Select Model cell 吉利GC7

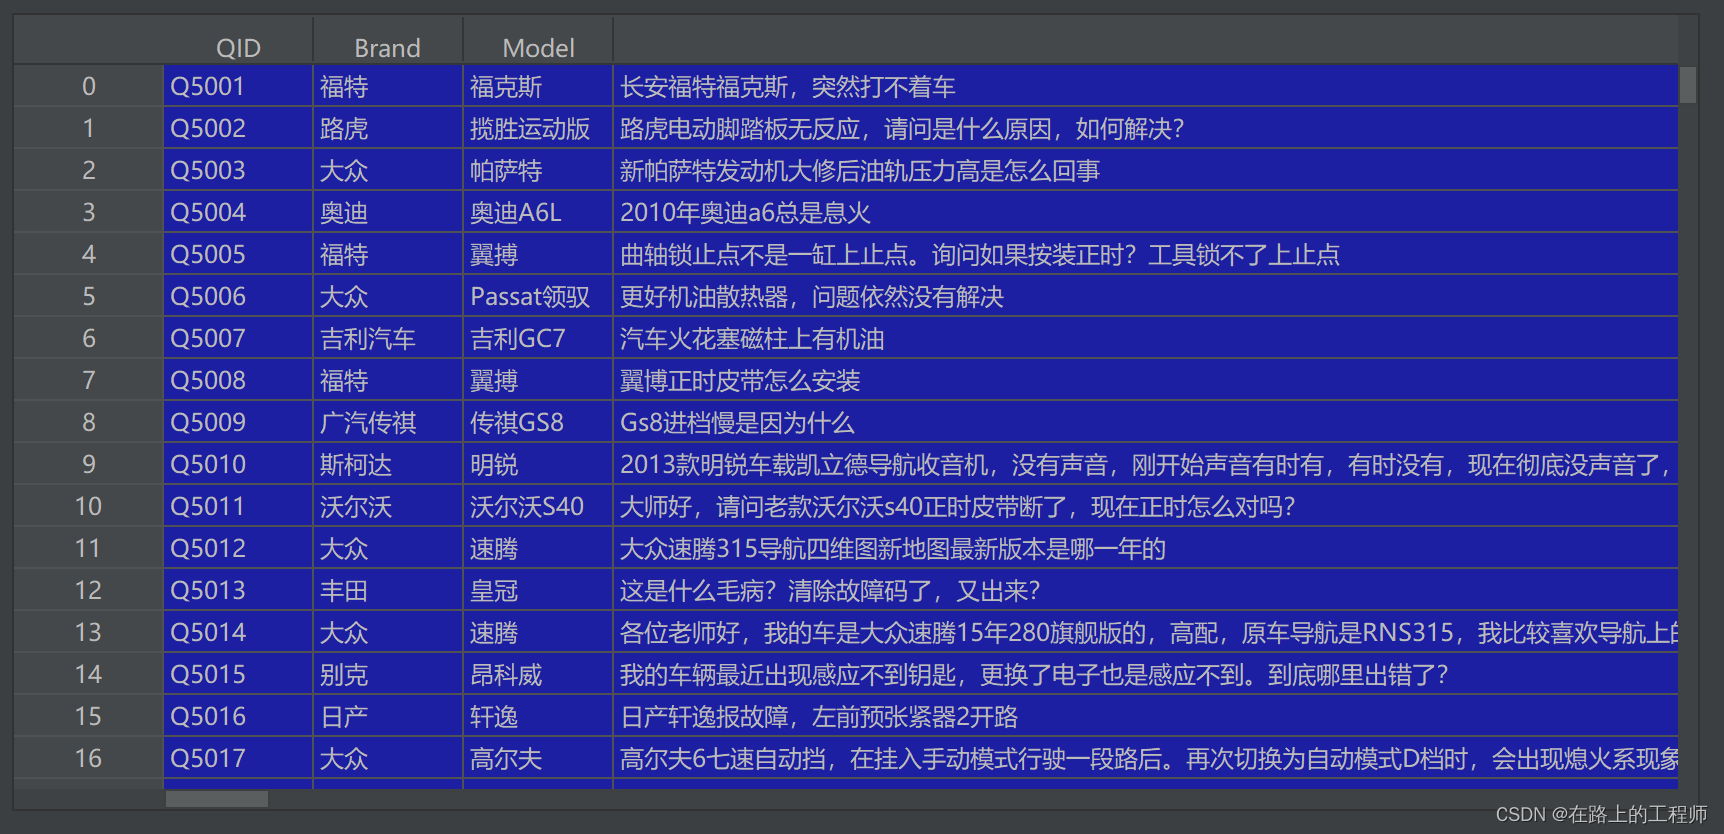pyautogui.click(x=538, y=339)
